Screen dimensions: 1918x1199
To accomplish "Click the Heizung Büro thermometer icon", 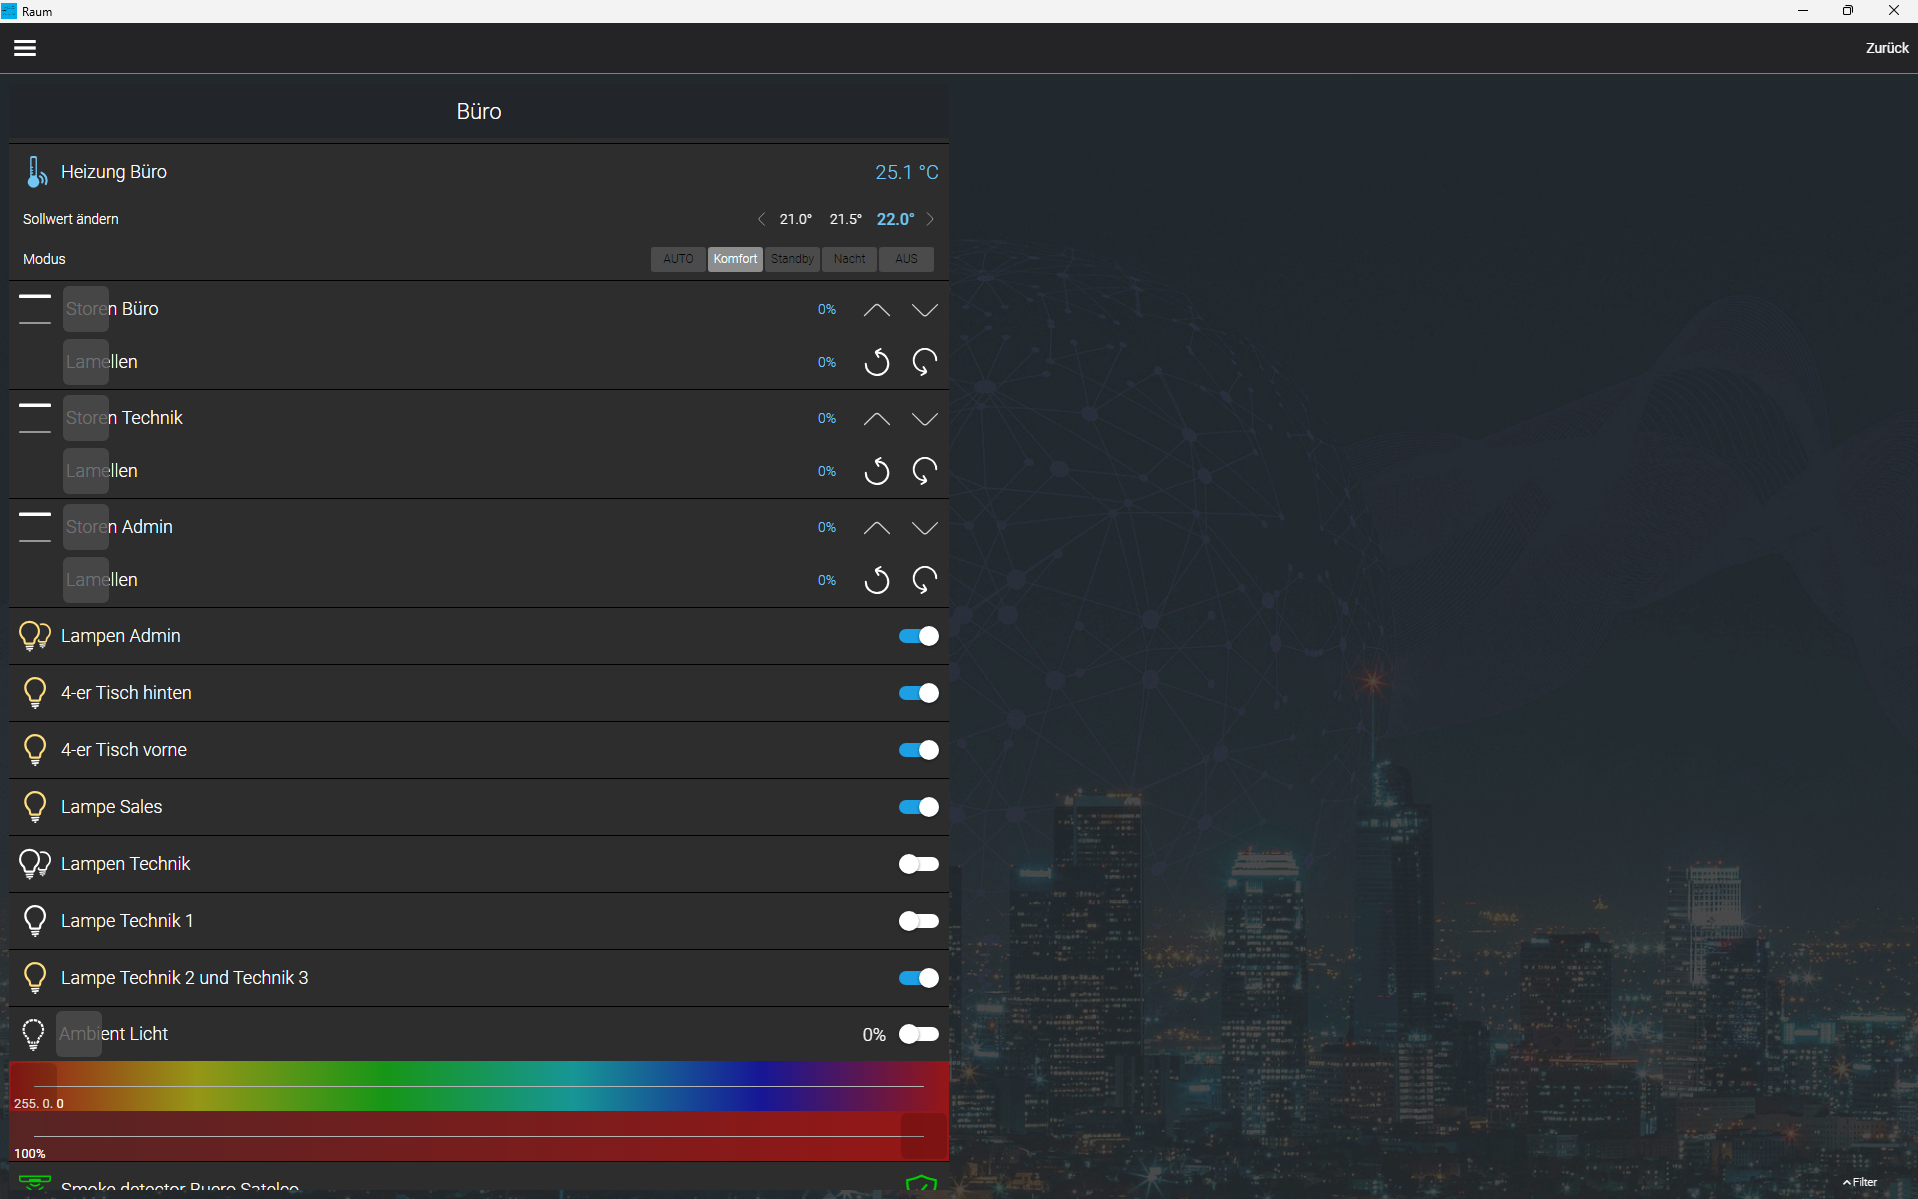I will 36,172.
